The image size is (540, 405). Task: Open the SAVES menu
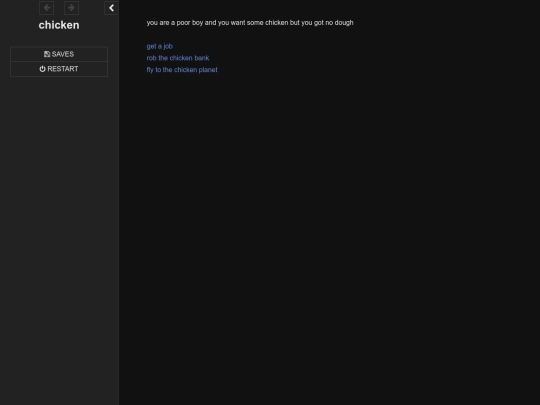pos(59,54)
